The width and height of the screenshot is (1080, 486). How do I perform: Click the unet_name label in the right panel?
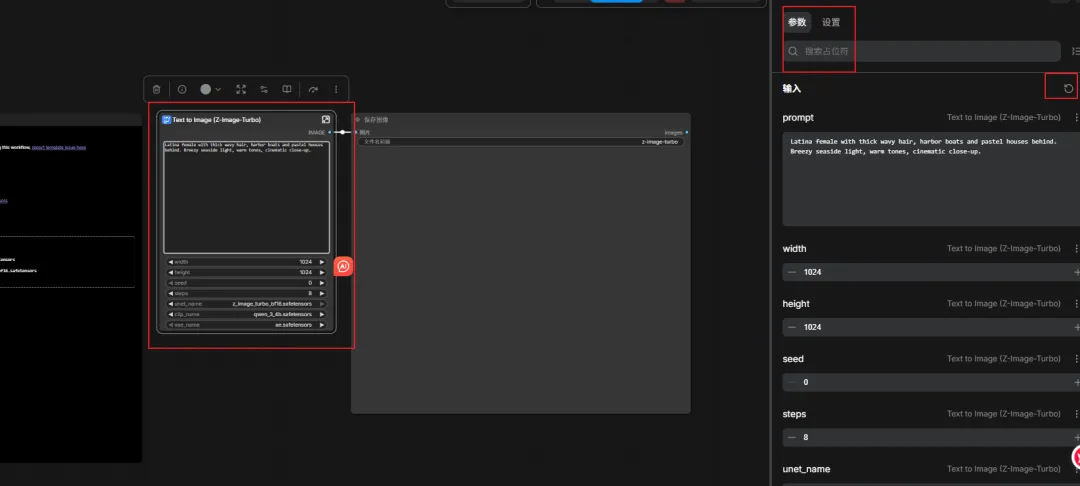807,469
